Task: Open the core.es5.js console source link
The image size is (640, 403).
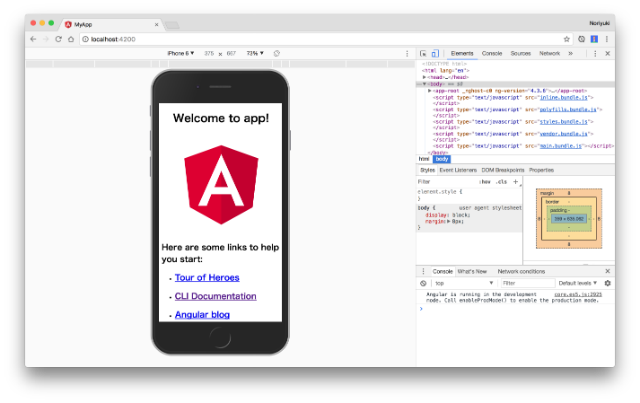Action: tap(578, 294)
